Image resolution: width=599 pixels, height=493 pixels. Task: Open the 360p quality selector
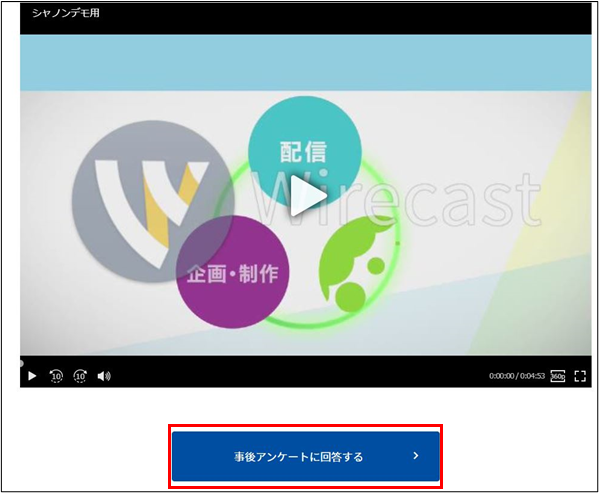pyautogui.click(x=558, y=376)
